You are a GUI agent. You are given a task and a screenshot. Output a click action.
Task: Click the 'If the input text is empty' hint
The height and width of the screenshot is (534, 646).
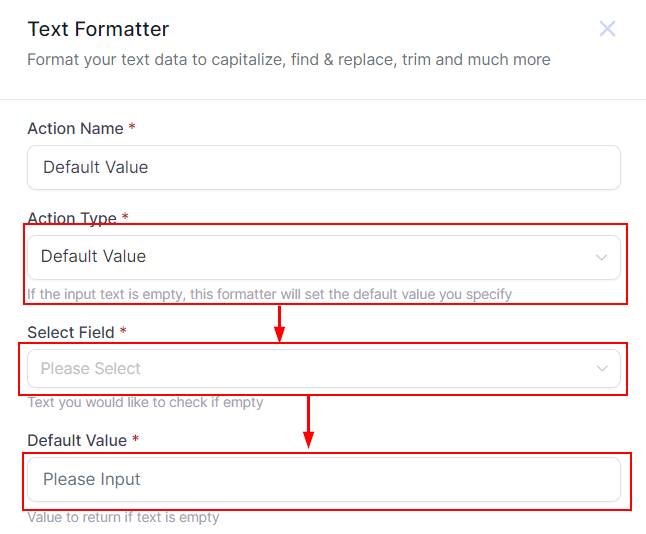pyautogui.click(x=269, y=294)
